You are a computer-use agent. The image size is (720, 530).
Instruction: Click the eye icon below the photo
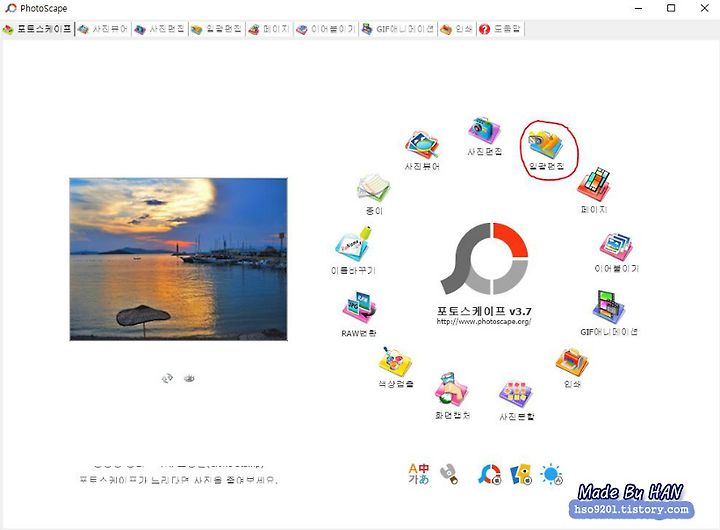coord(189,378)
